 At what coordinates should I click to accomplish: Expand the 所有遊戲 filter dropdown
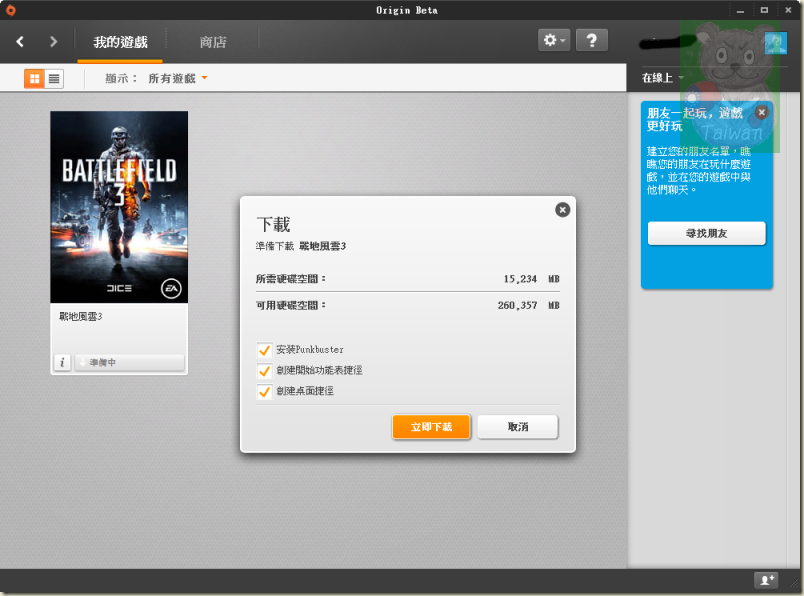pyautogui.click(x=177, y=78)
